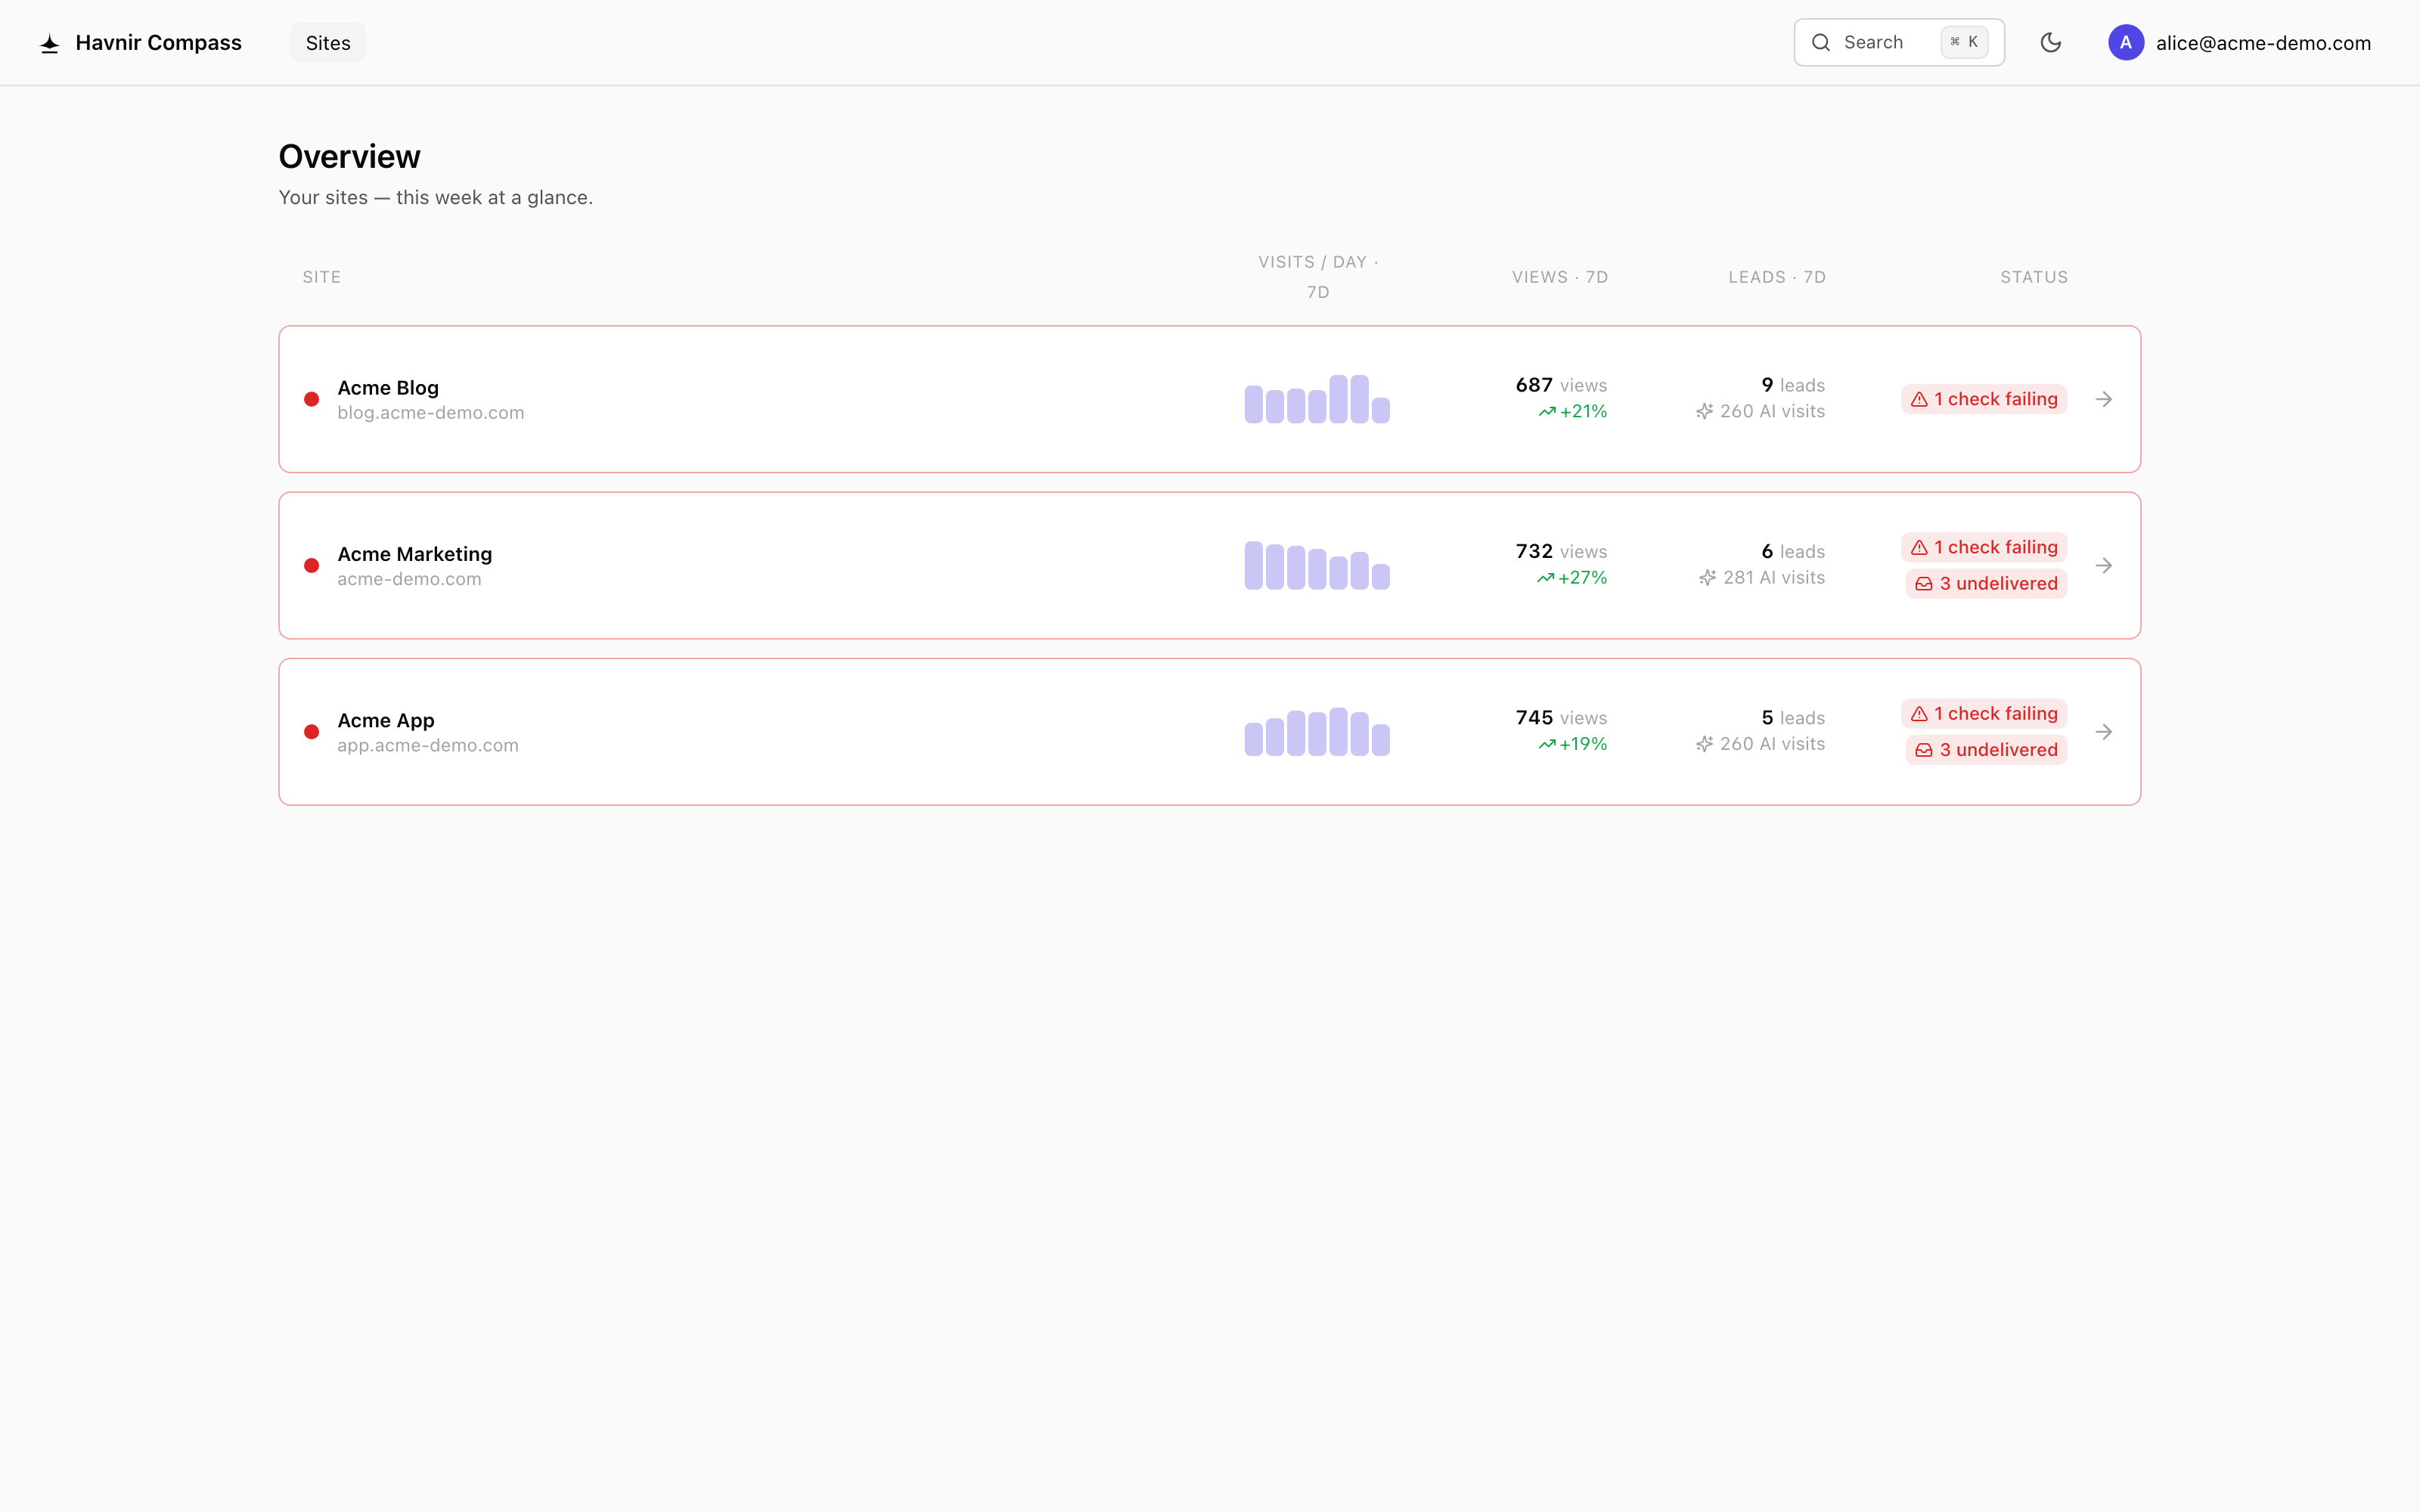Click the Overview page heading
Screen dimensions: 2420x1512
[x=349, y=157]
